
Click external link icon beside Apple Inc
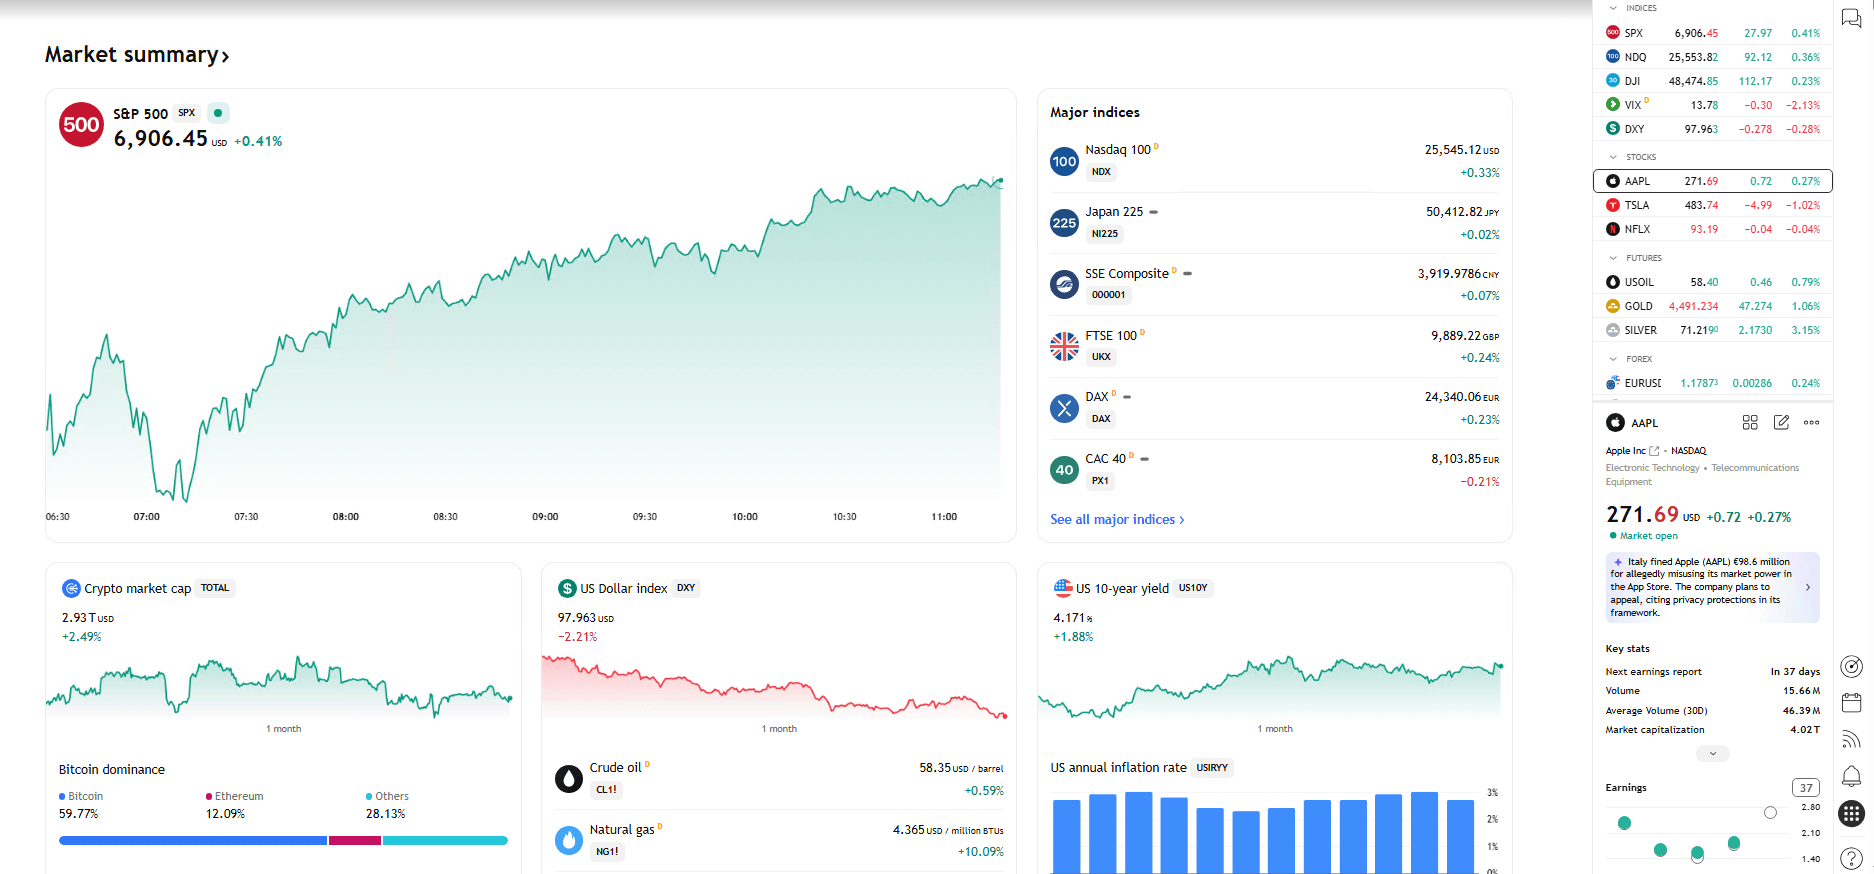1654,451
